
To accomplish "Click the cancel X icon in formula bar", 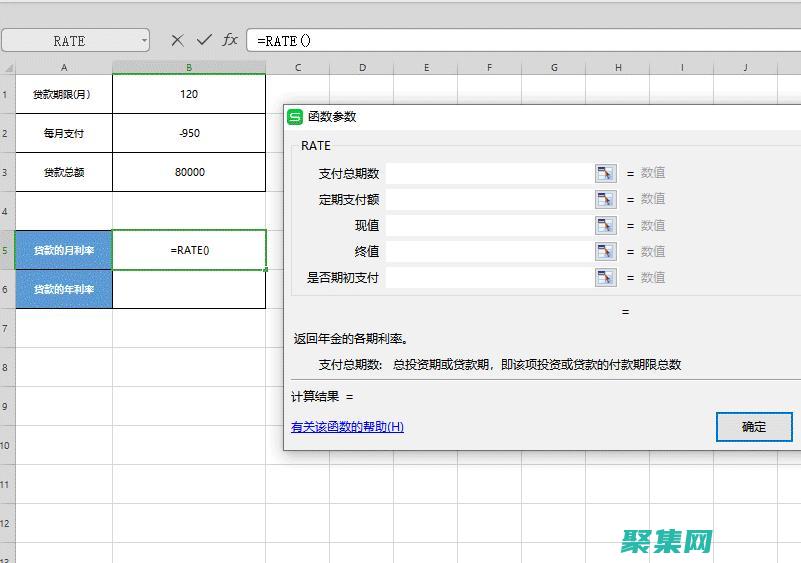I will click(x=177, y=40).
